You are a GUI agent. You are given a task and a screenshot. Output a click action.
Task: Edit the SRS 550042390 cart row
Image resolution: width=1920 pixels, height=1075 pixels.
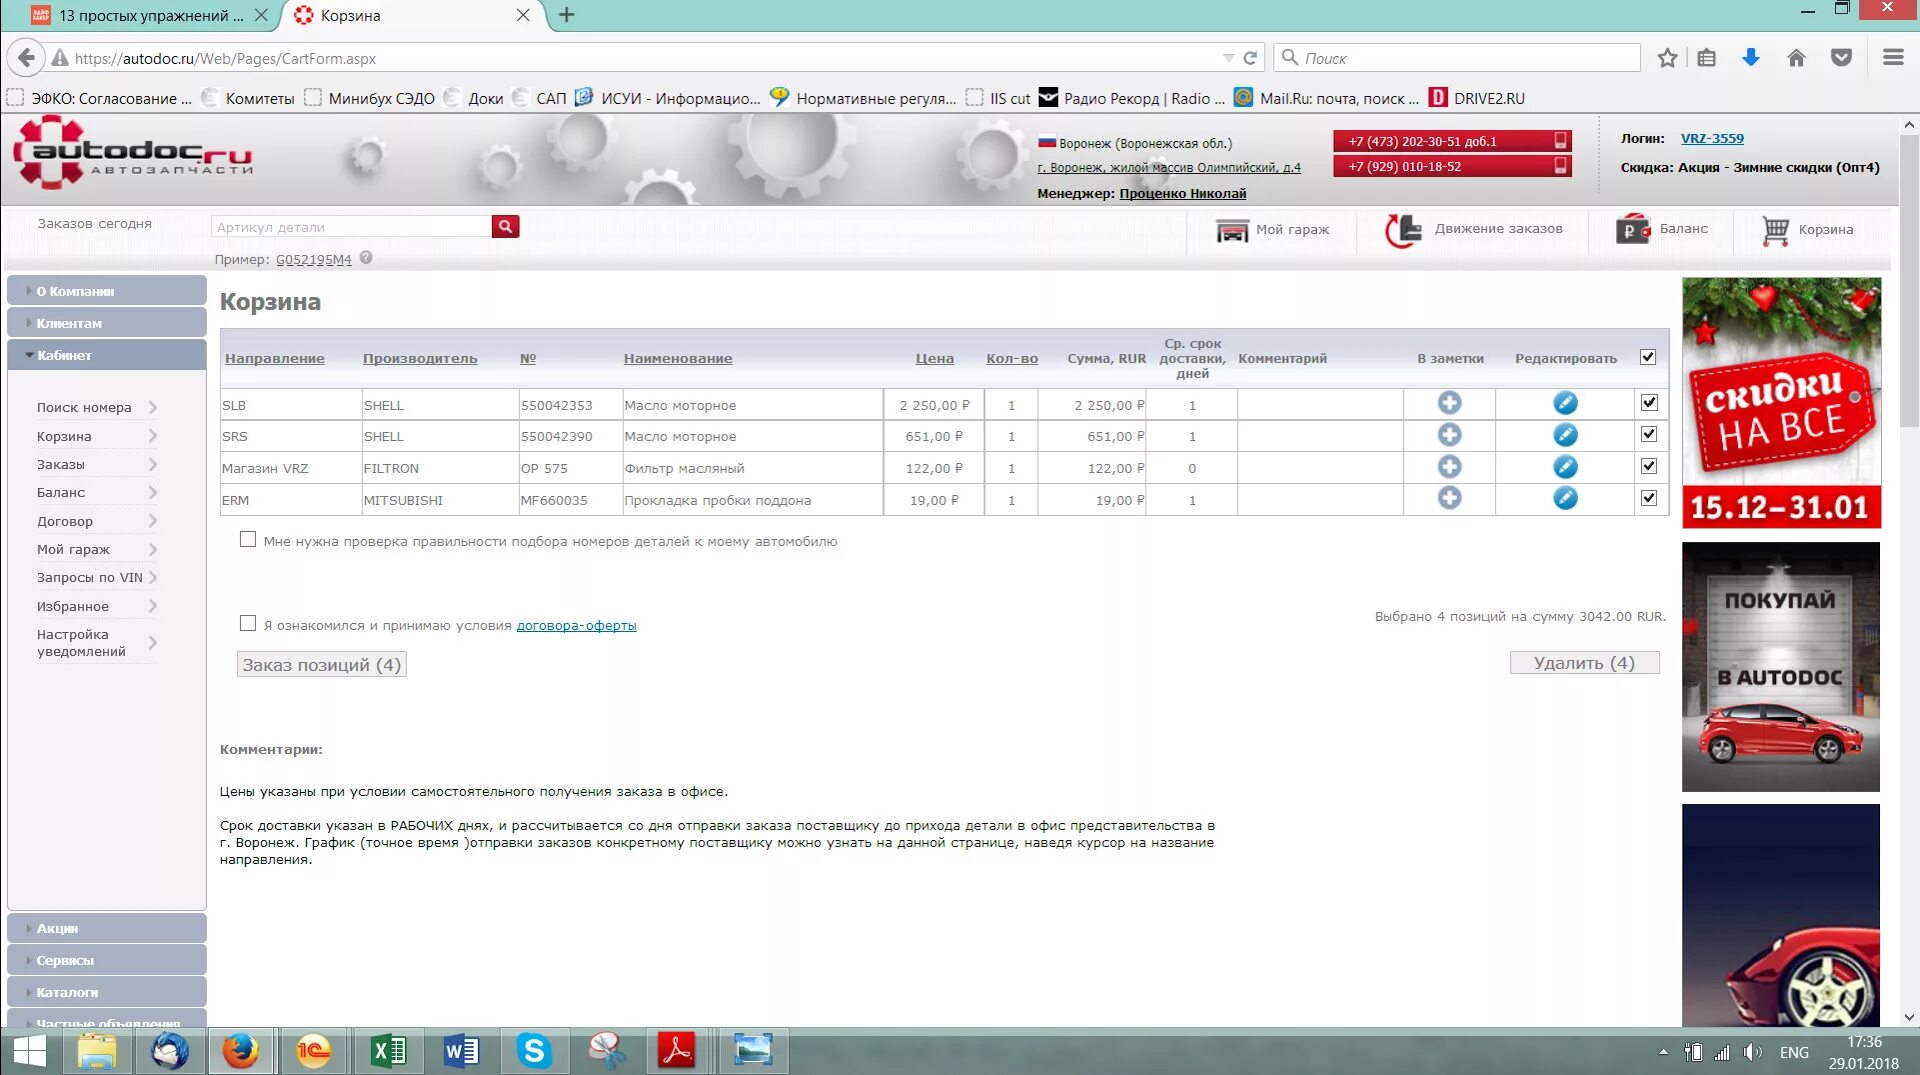tap(1565, 435)
